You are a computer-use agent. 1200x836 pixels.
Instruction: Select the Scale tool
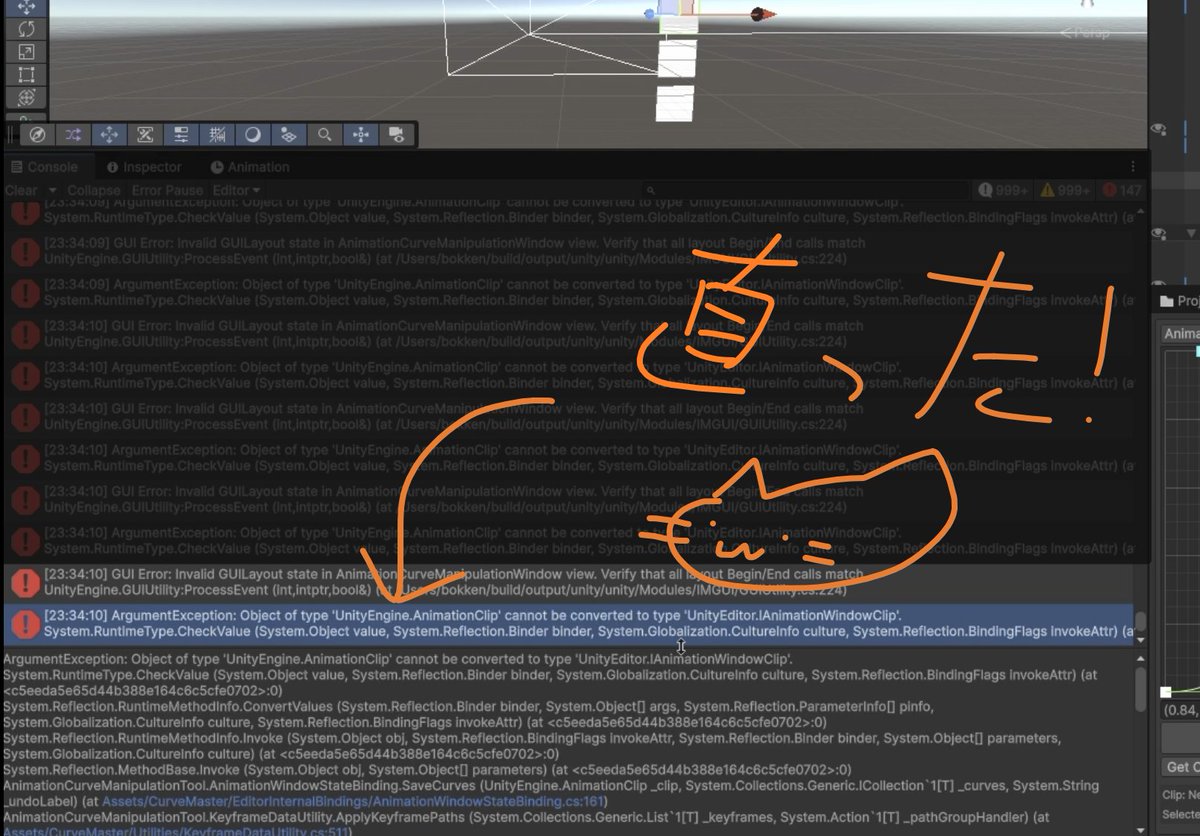click(x=27, y=52)
